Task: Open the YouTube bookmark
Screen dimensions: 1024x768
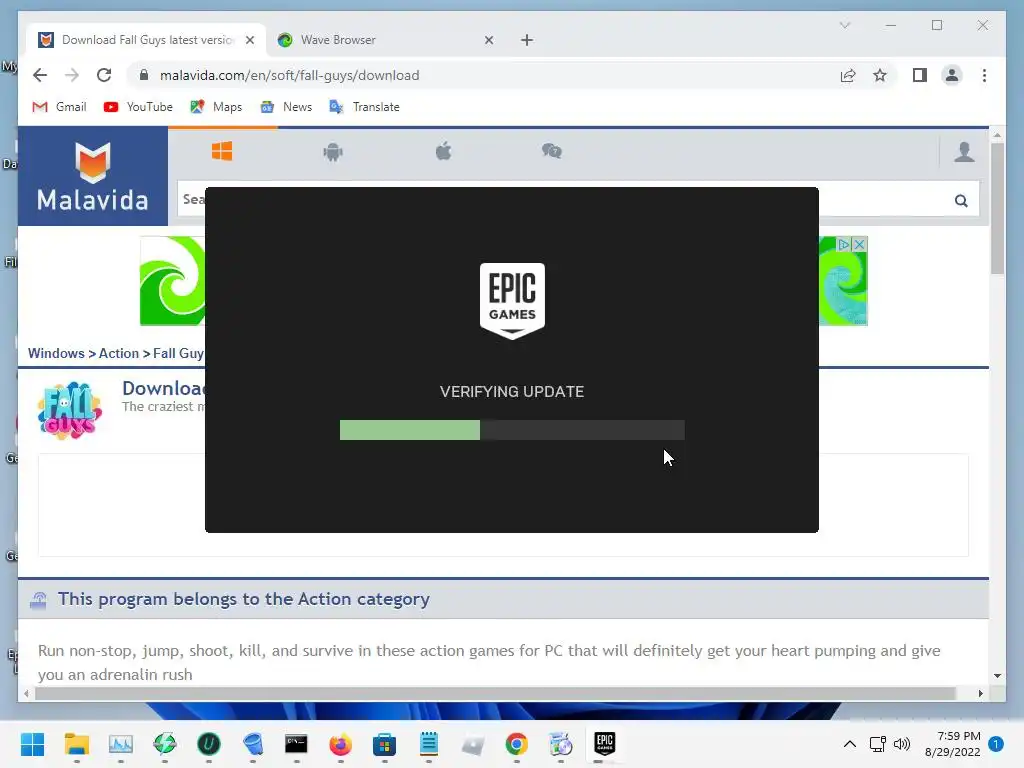Action: tap(138, 106)
